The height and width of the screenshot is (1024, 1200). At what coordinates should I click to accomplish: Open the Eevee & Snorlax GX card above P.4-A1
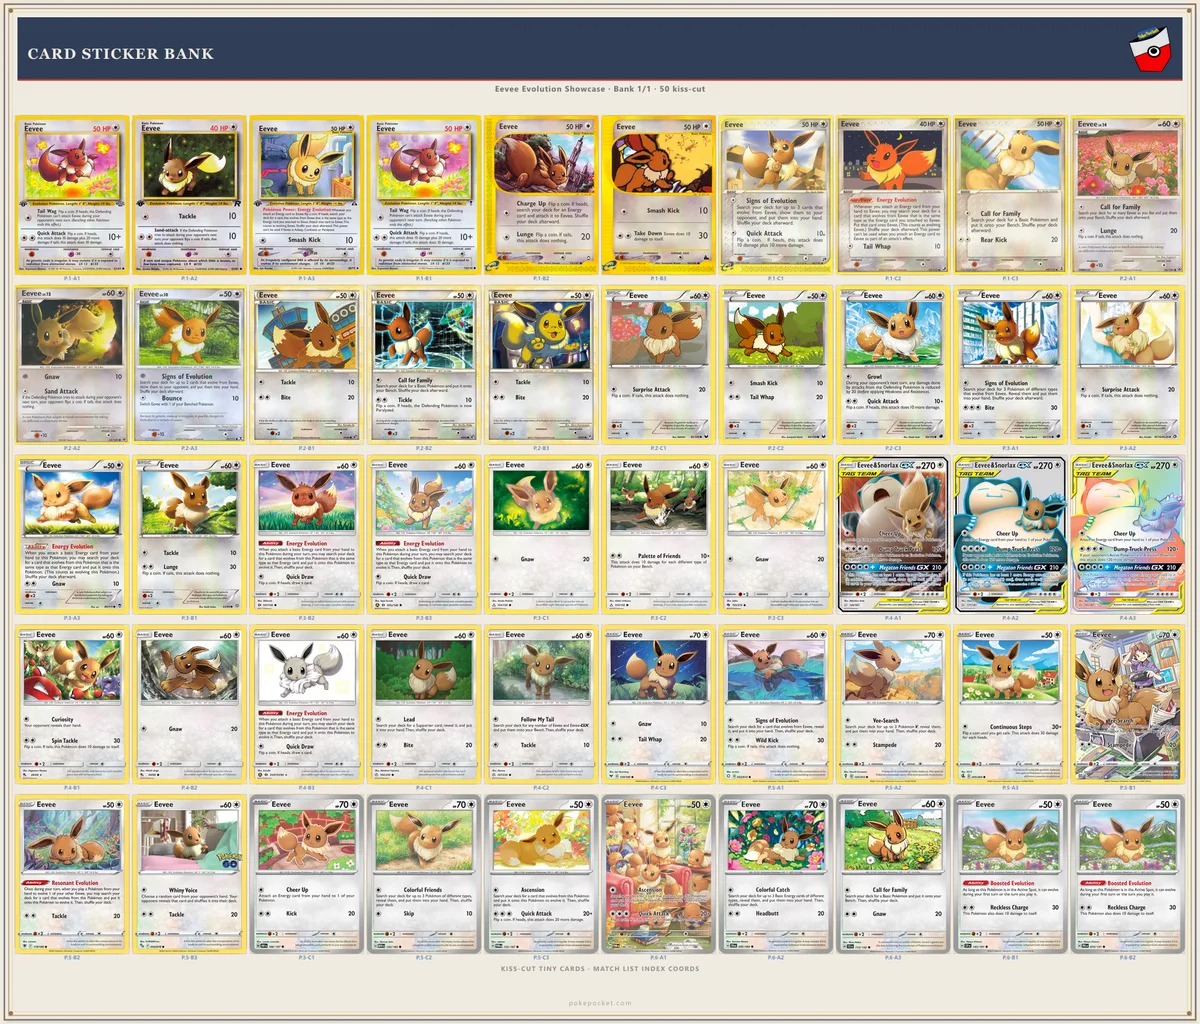[x=893, y=535]
